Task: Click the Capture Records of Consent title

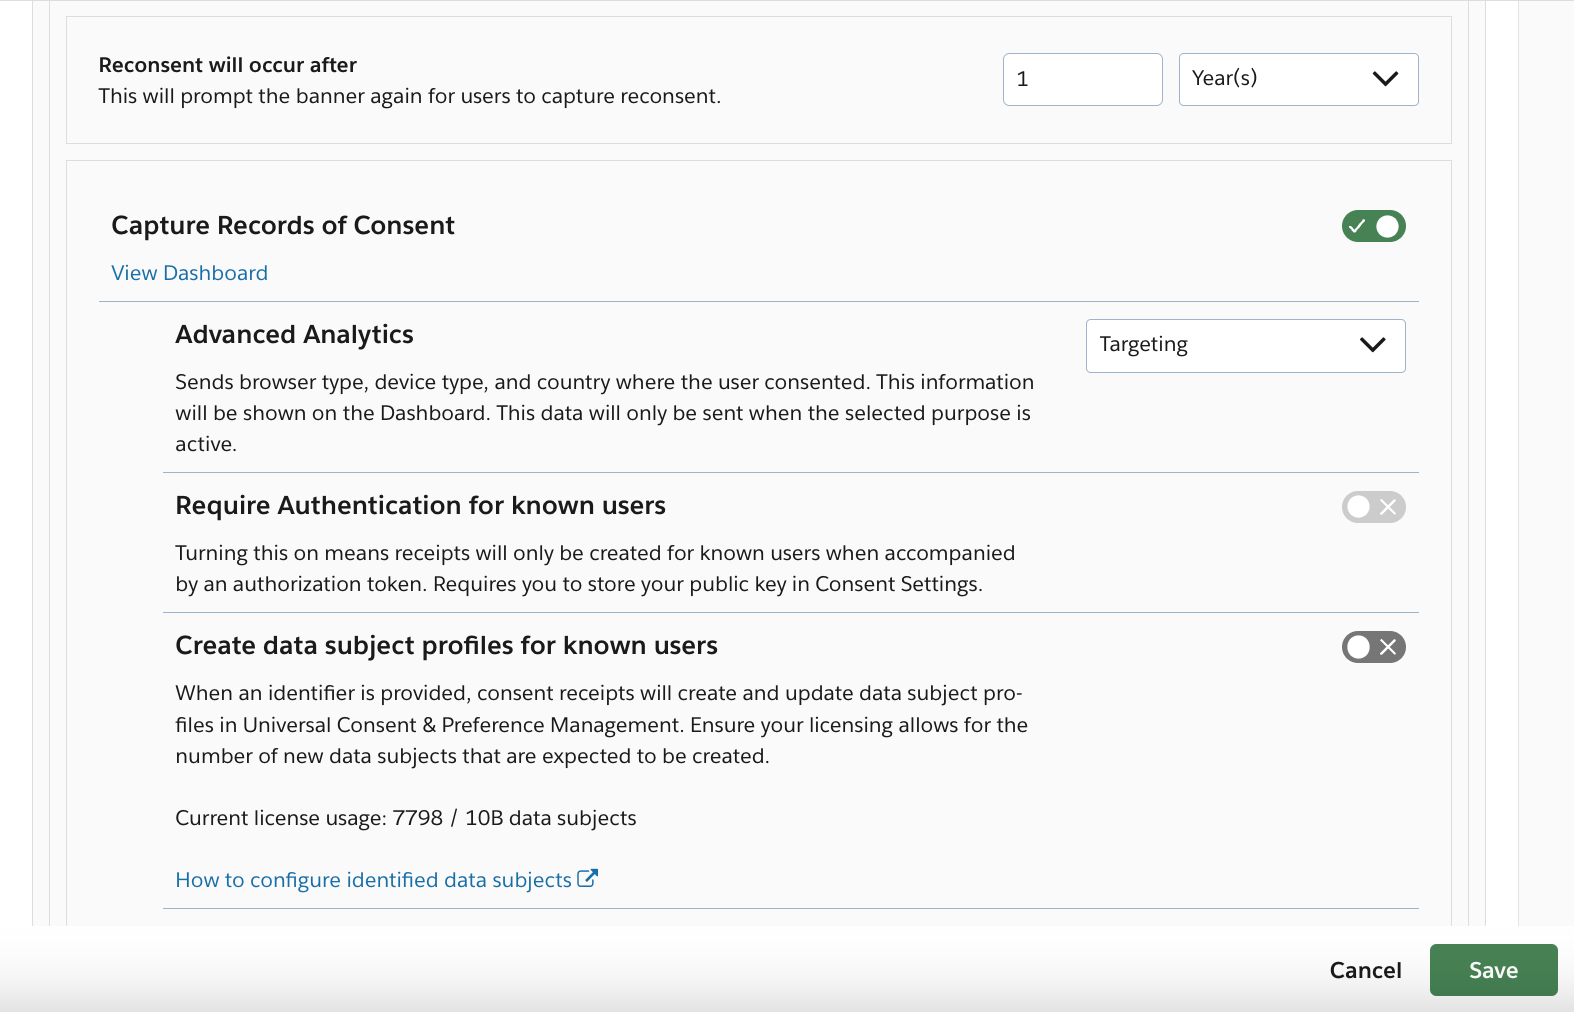Action: (283, 225)
